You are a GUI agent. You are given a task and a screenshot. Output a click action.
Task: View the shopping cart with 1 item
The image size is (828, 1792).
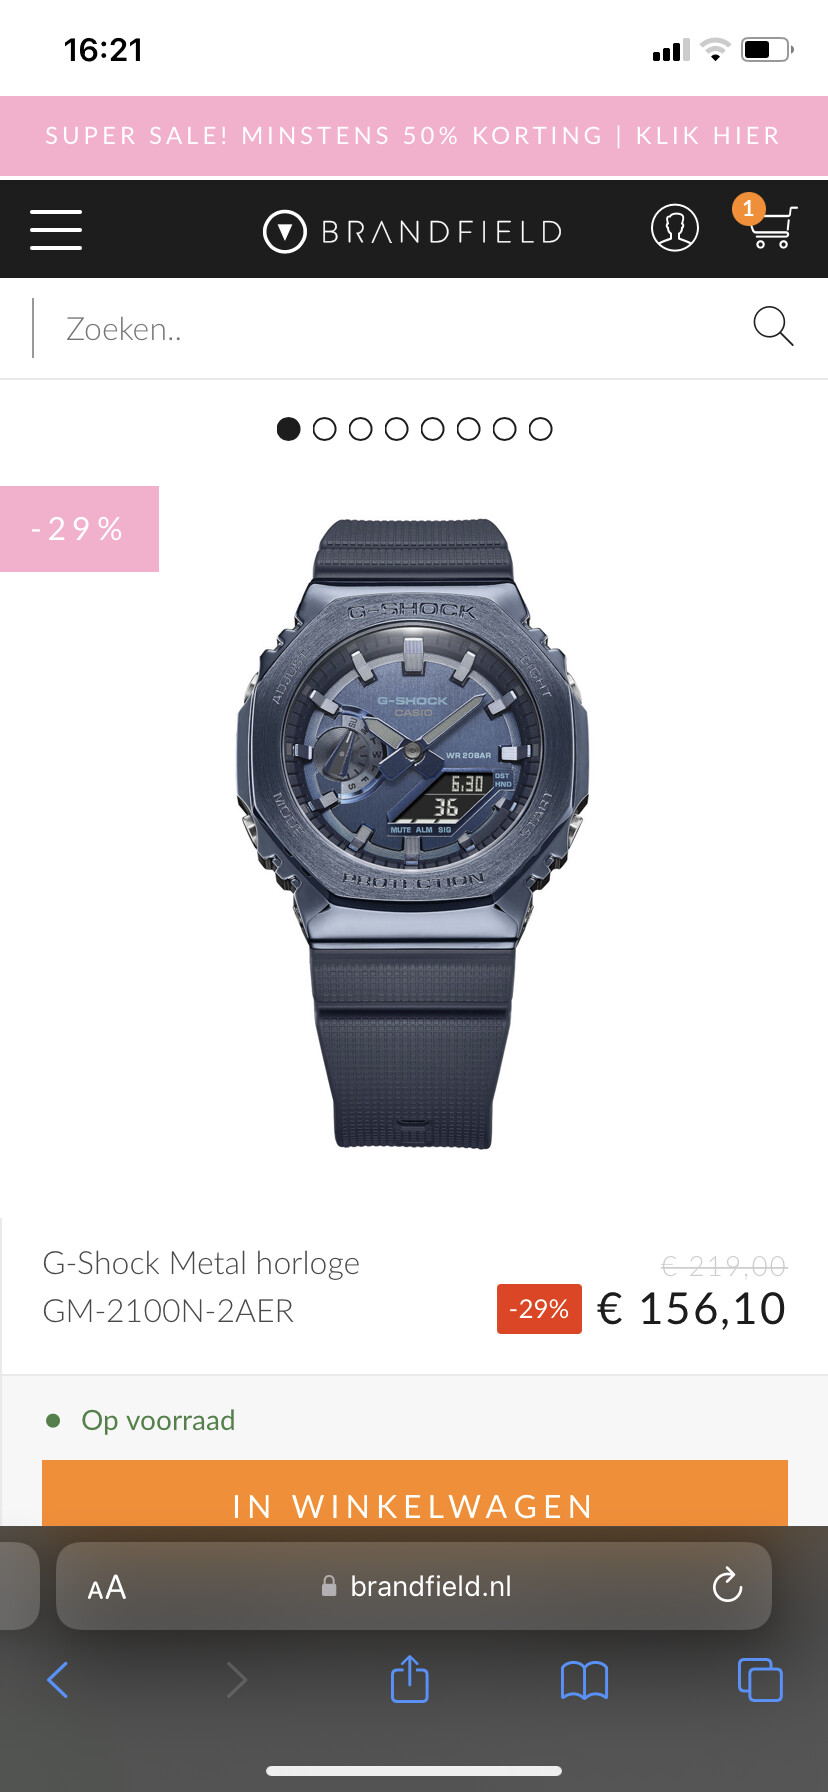click(769, 222)
